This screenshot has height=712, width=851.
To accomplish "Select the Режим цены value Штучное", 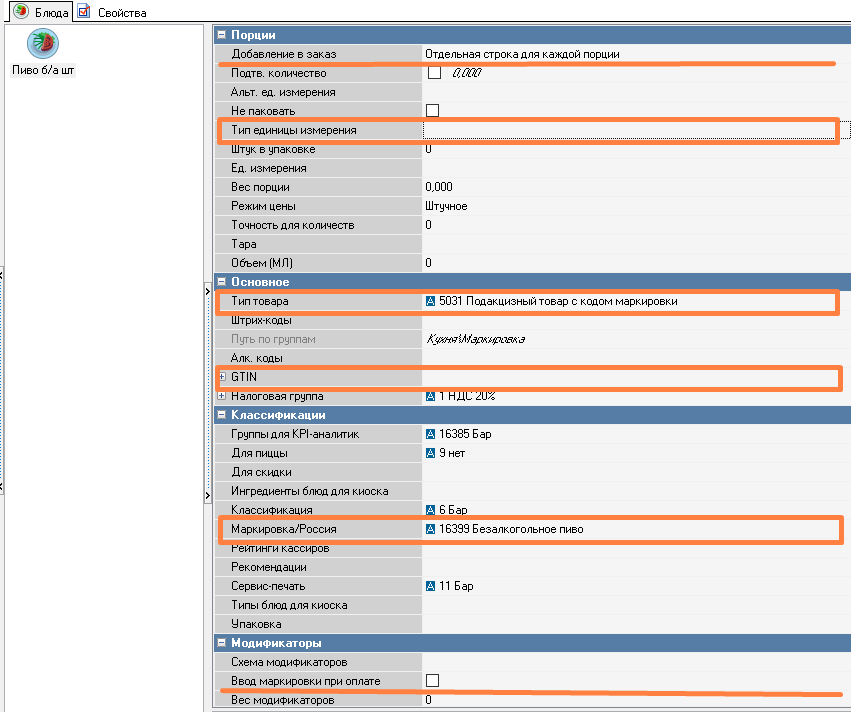I will pyautogui.click(x=446, y=206).
